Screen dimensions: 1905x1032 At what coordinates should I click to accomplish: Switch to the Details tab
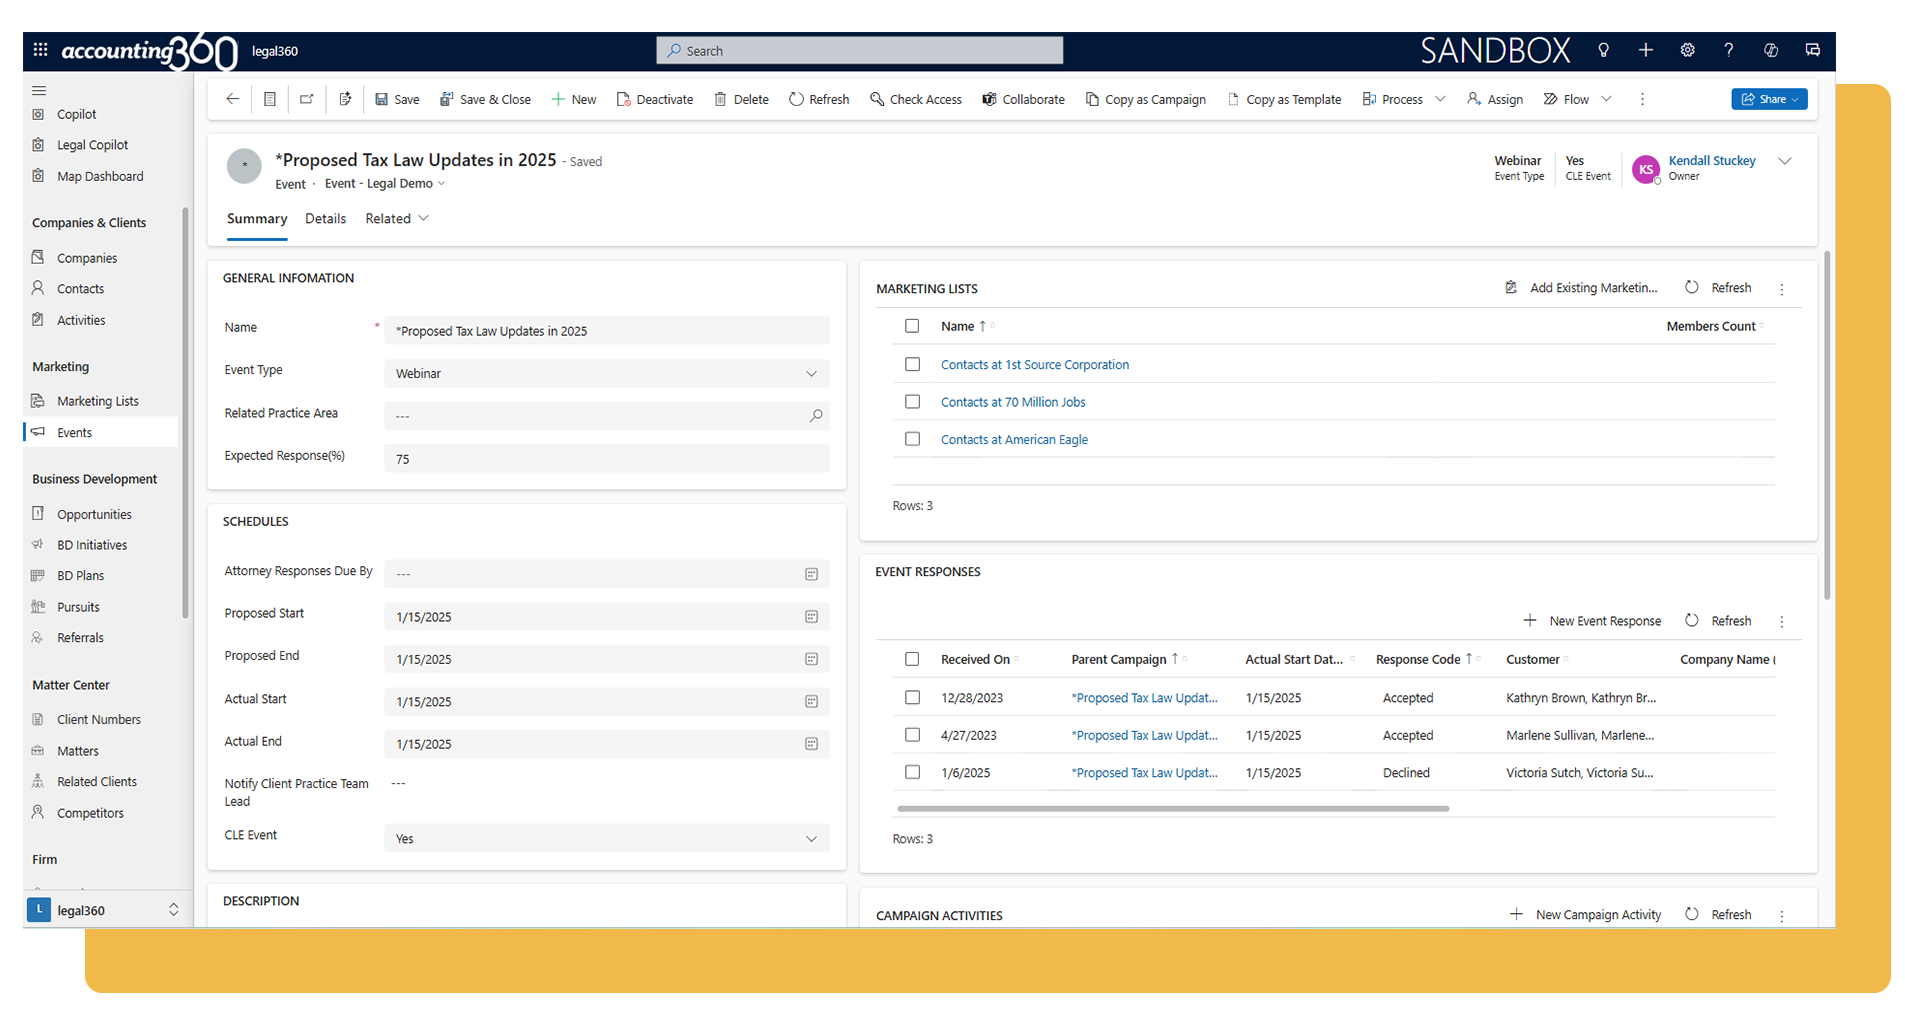point(325,219)
